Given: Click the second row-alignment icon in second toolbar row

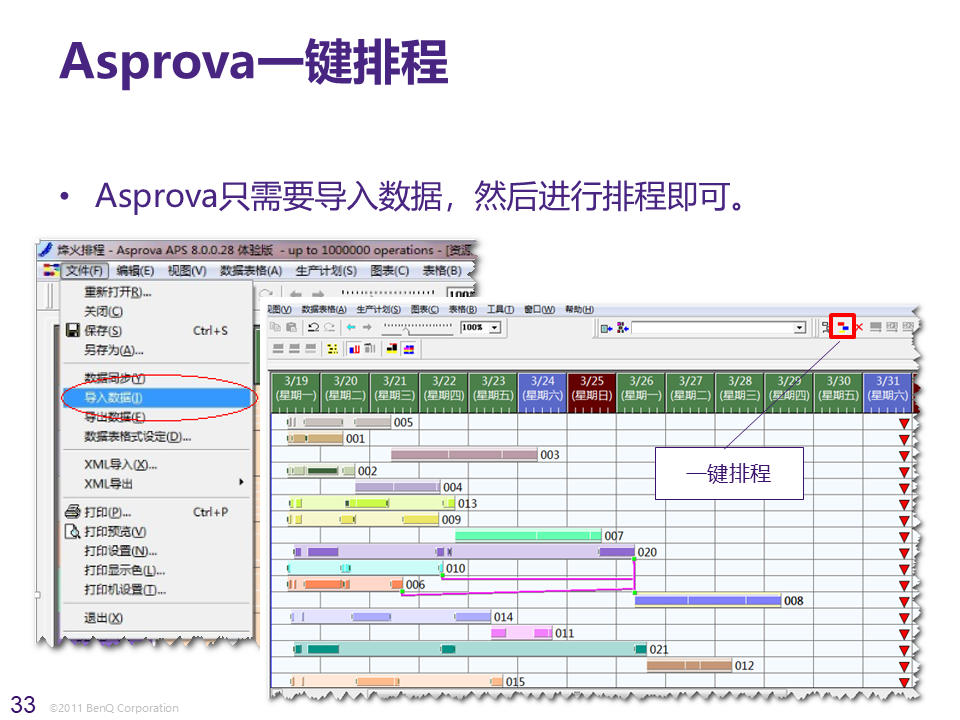Looking at the screenshot, I should (294, 349).
